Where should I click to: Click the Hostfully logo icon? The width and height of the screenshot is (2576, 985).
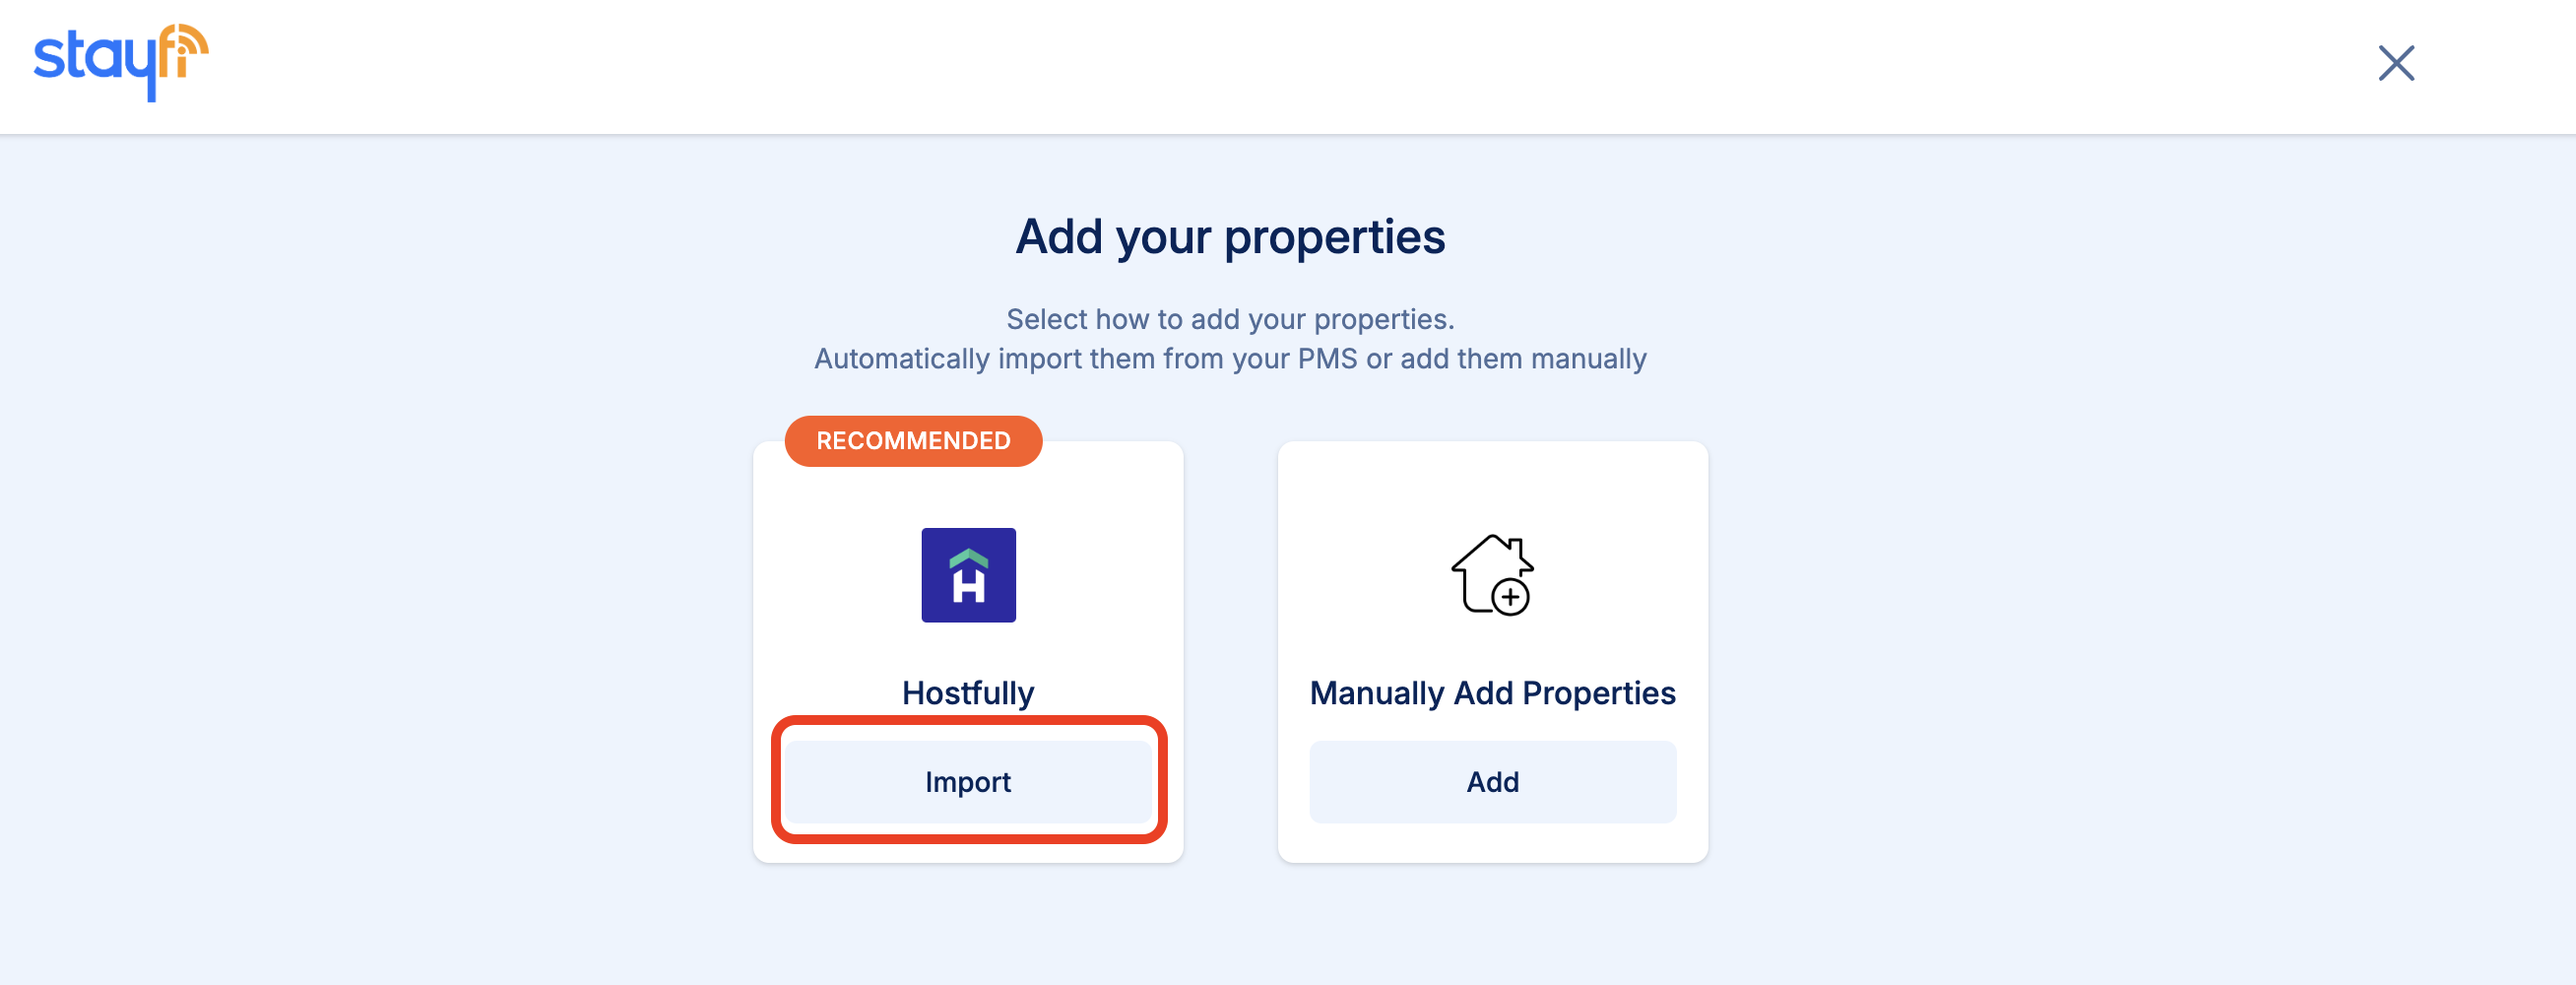[x=967, y=575]
